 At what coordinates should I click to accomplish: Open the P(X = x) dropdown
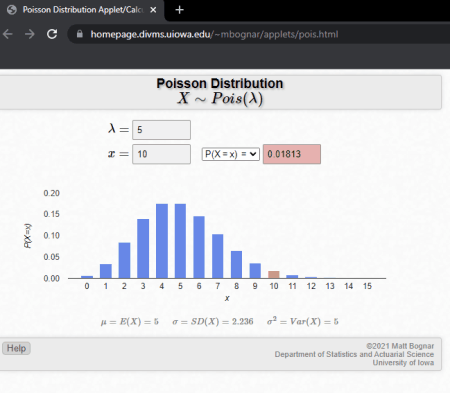click(x=231, y=154)
